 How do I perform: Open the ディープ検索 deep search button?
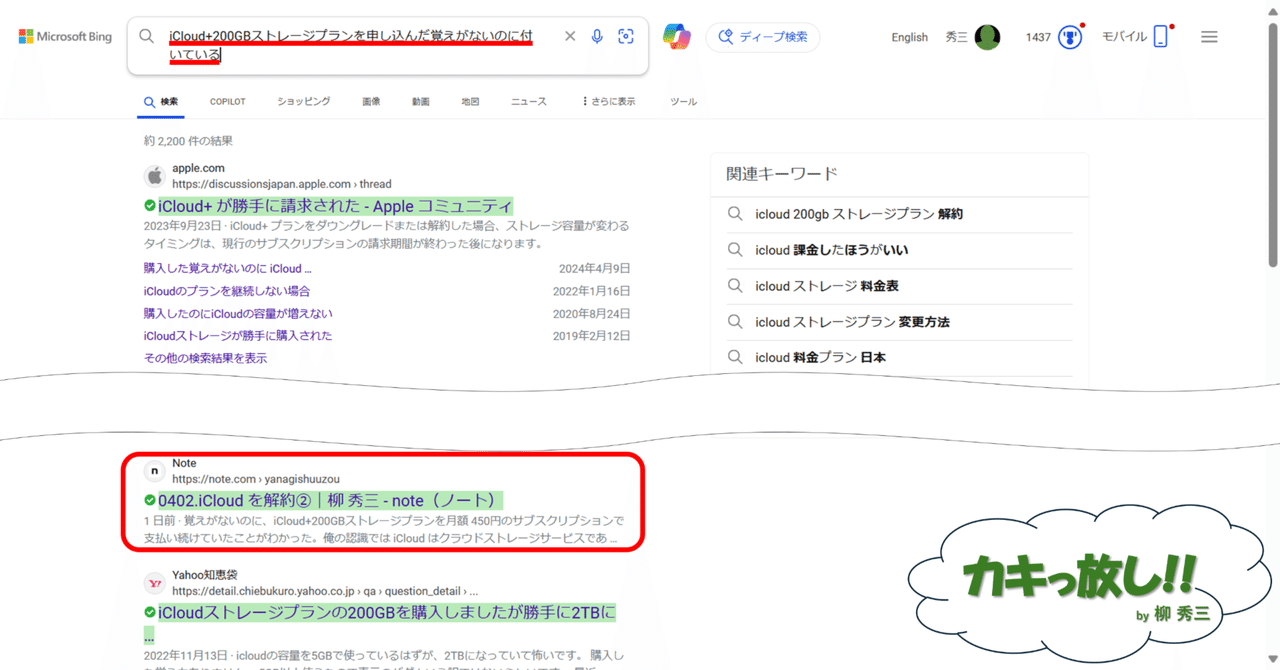(x=763, y=37)
